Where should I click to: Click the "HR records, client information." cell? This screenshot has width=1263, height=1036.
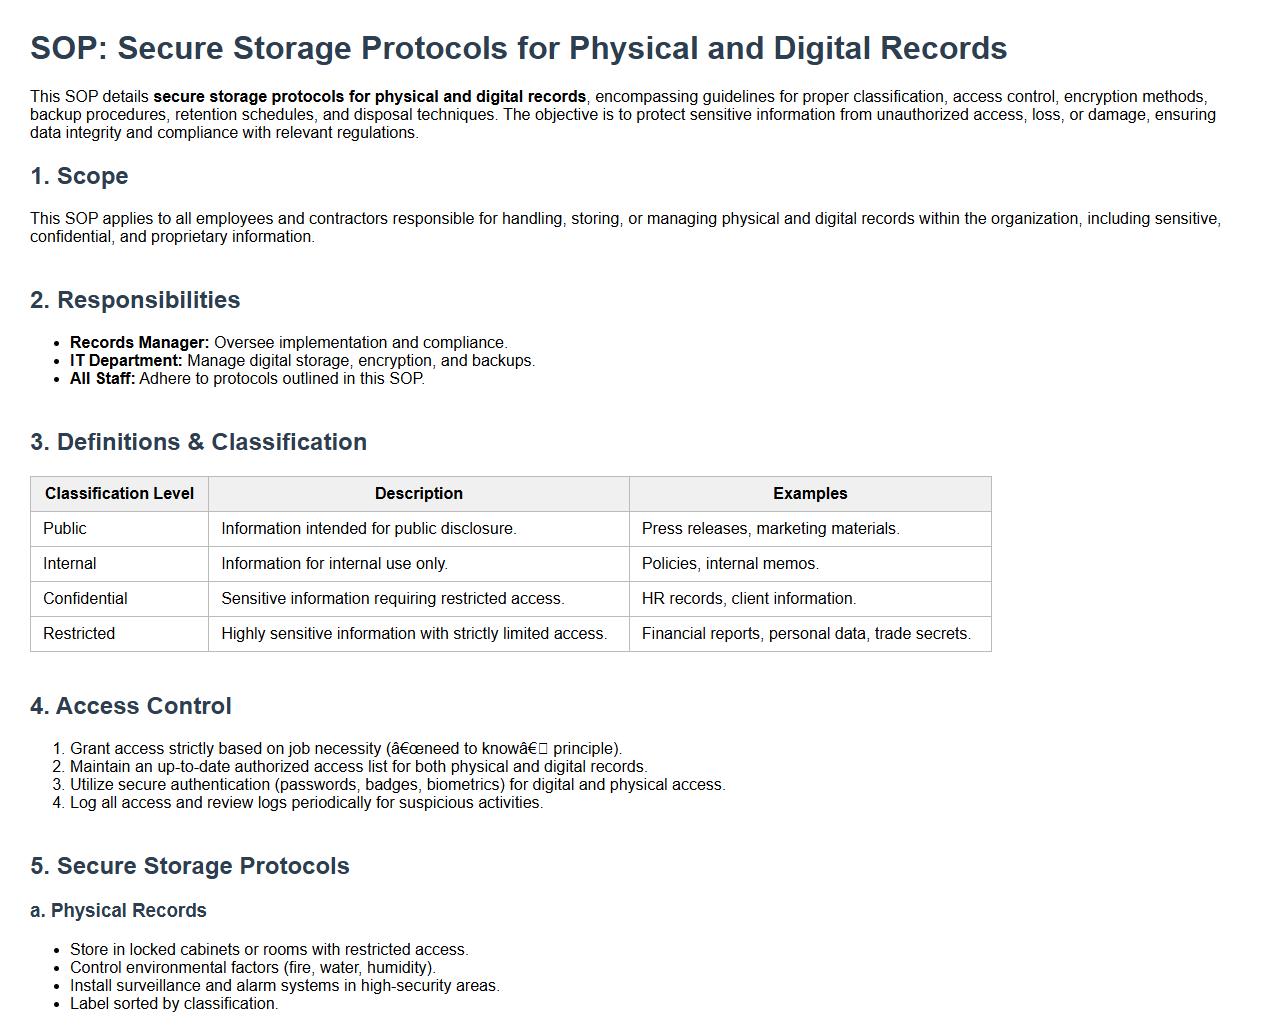[748, 599]
